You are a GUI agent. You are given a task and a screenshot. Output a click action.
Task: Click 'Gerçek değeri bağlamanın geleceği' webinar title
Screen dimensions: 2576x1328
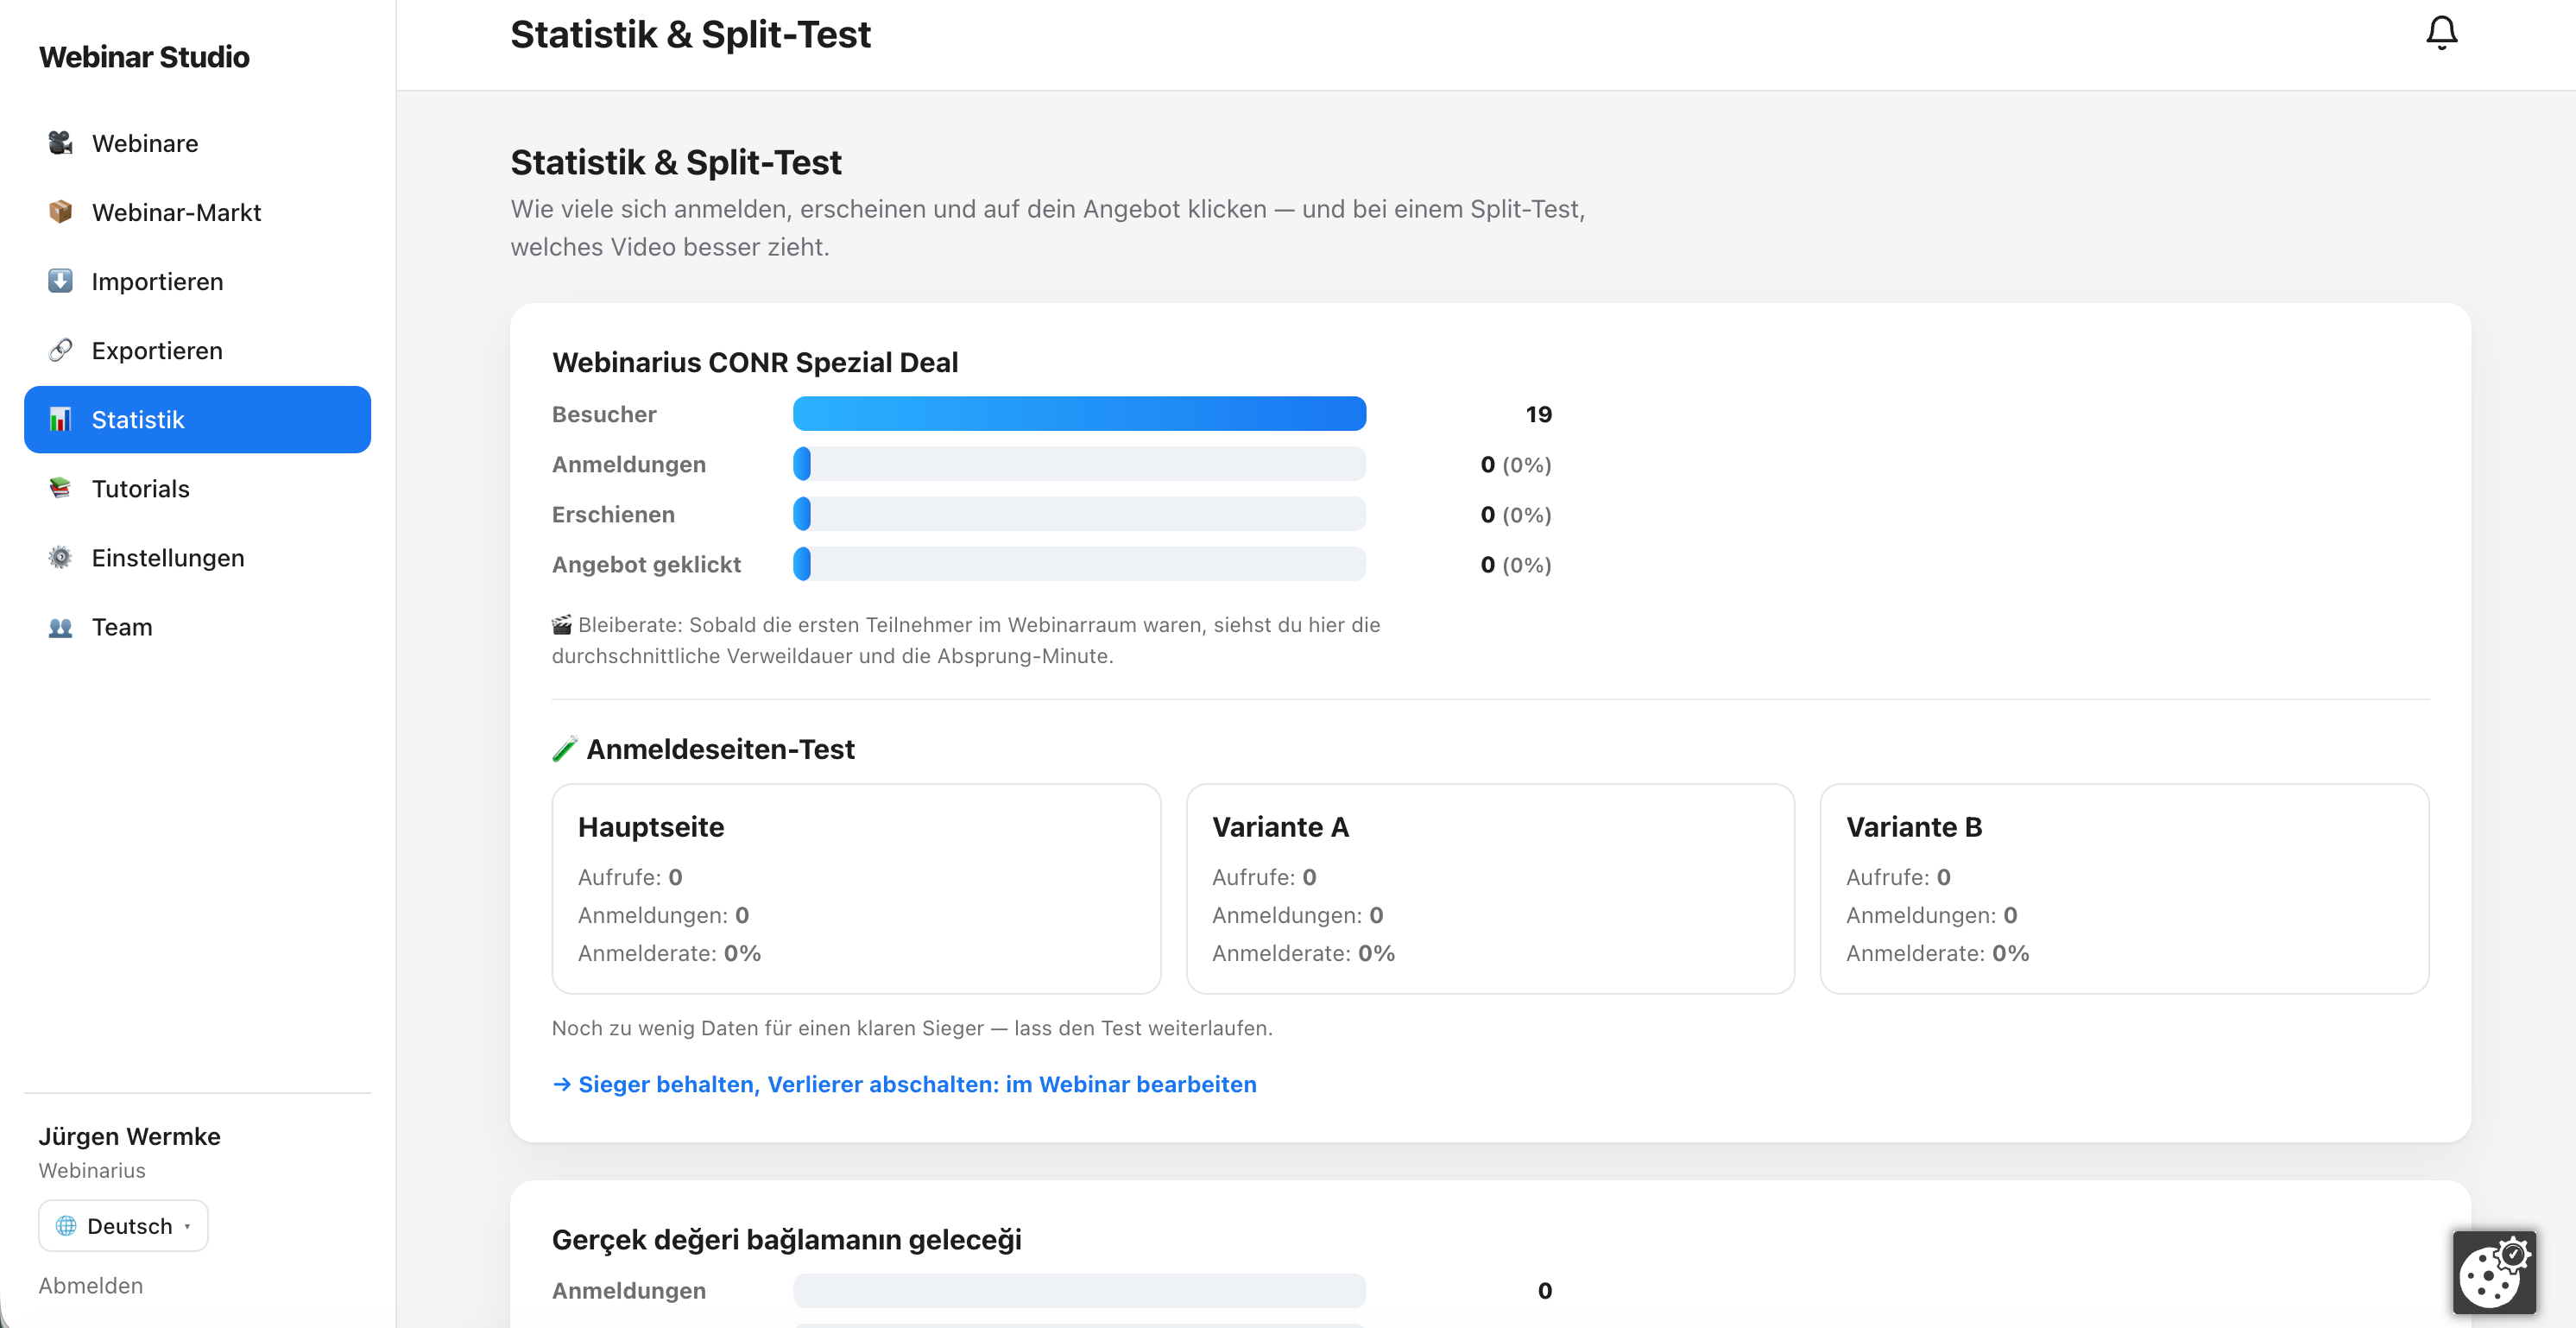click(x=787, y=1240)
